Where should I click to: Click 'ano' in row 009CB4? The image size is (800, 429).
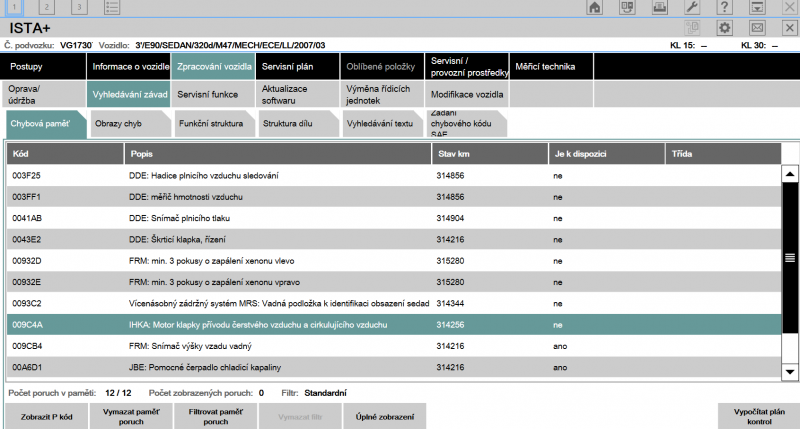coord(560,346)
